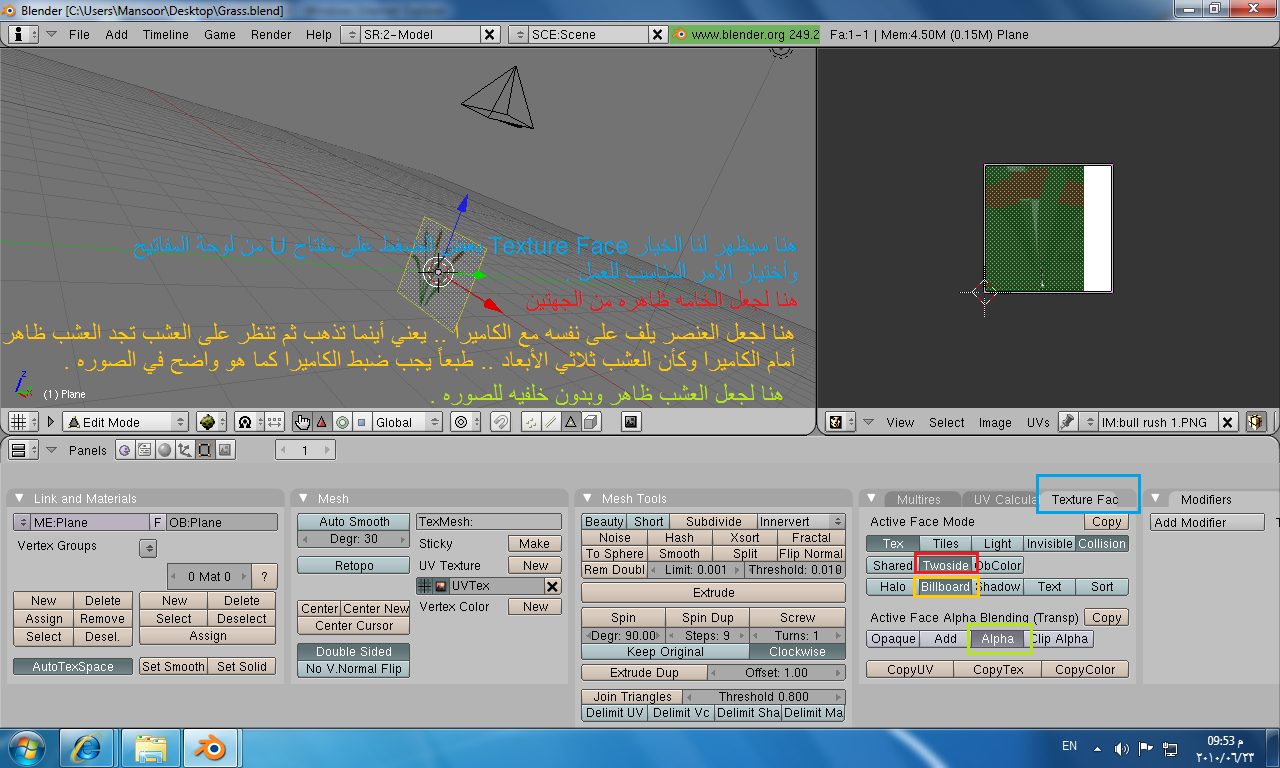Switch to the Multires tab
Viewport: 1280px width, 768px height.
(918, 499)
